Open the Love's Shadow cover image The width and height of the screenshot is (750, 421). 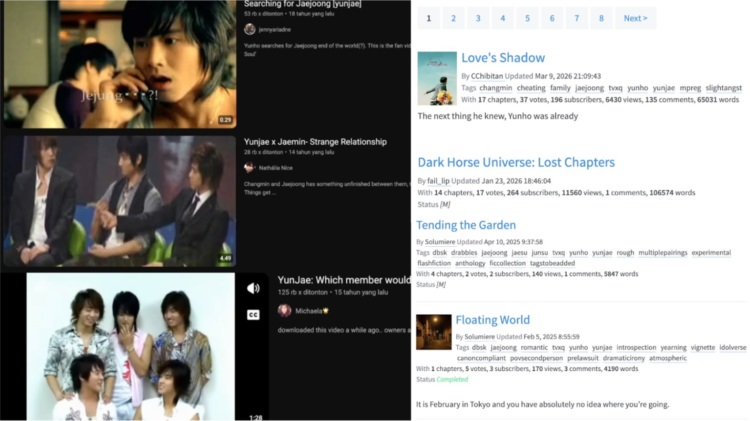437,78
